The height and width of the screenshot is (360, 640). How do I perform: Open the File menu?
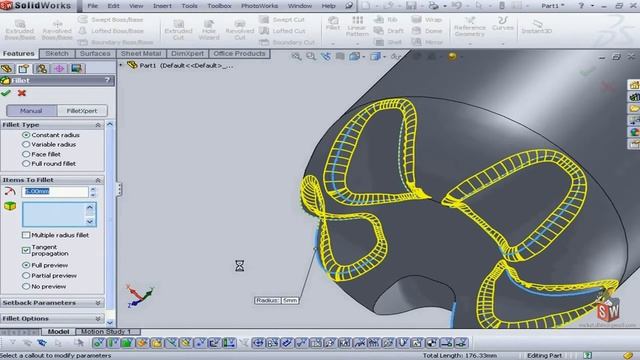tap(93, 6)
